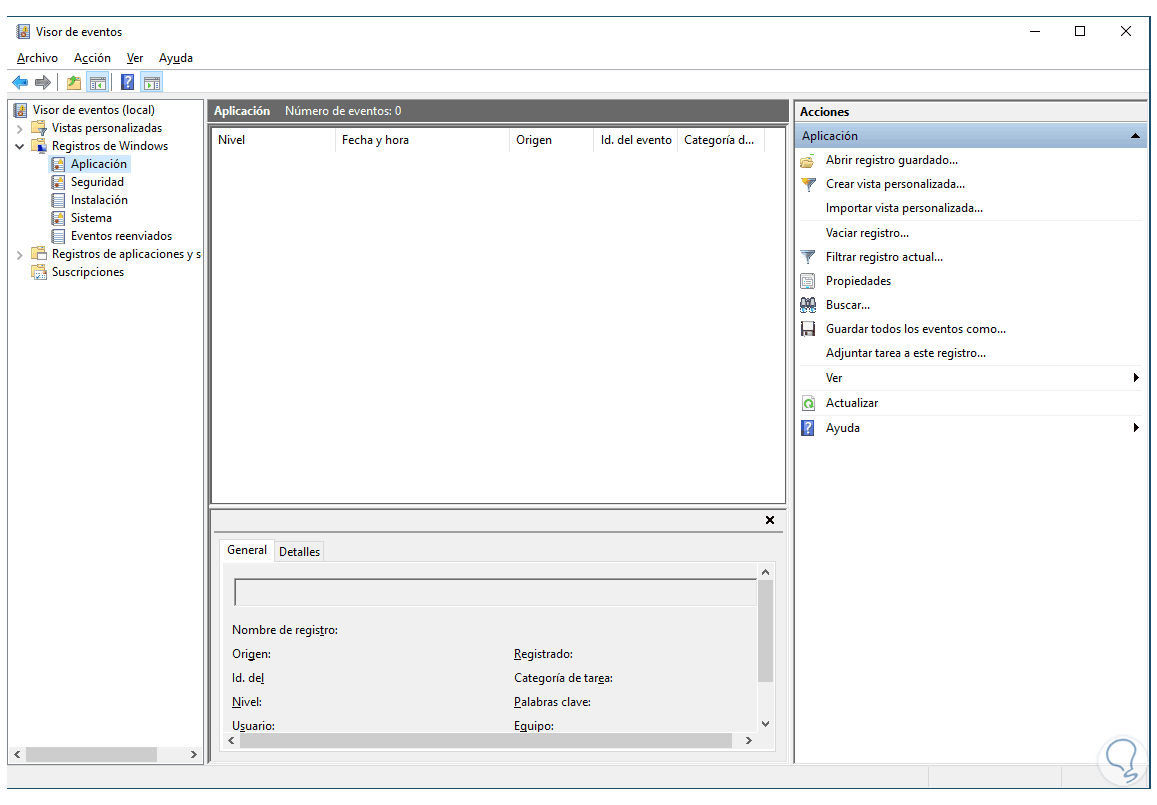This screenshot has height=805, width=1157.
Task: Click Vaciar registro... action
Action: (x=867, y=233)
